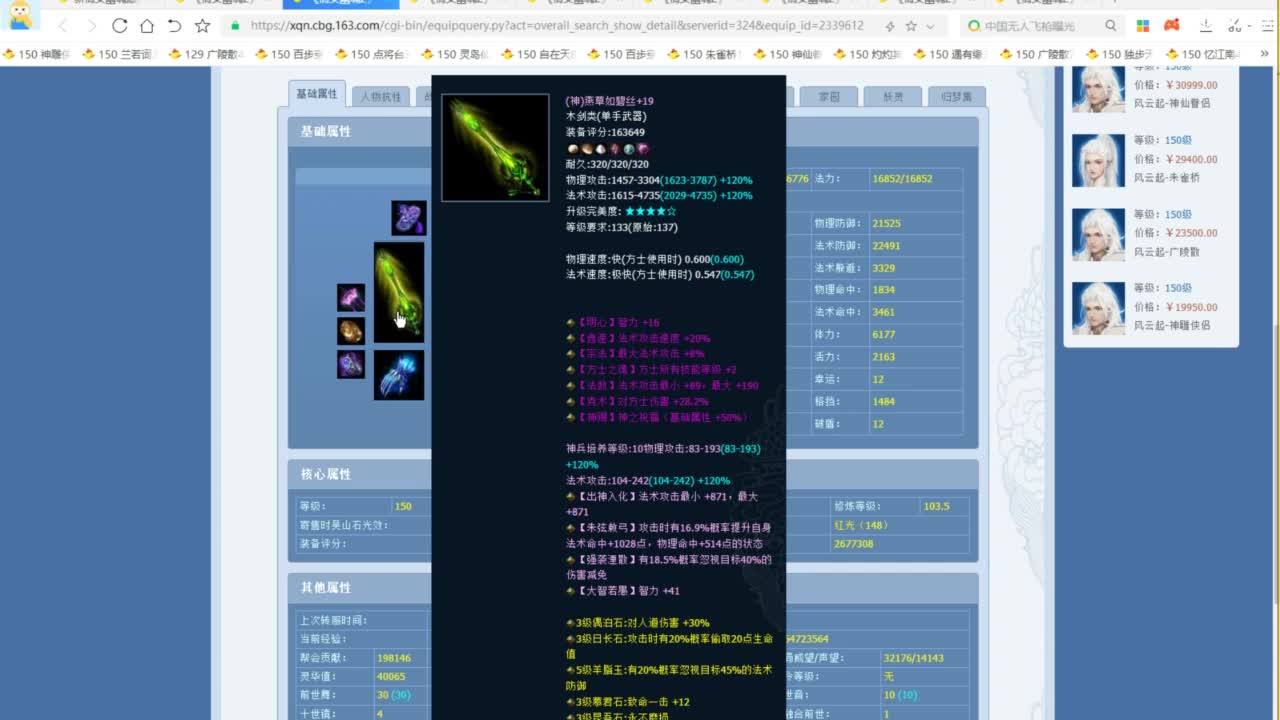Click the listing name 风云起-广陵散
This screenshot has width=1280, height=720.
click(x=1166, y=252)
